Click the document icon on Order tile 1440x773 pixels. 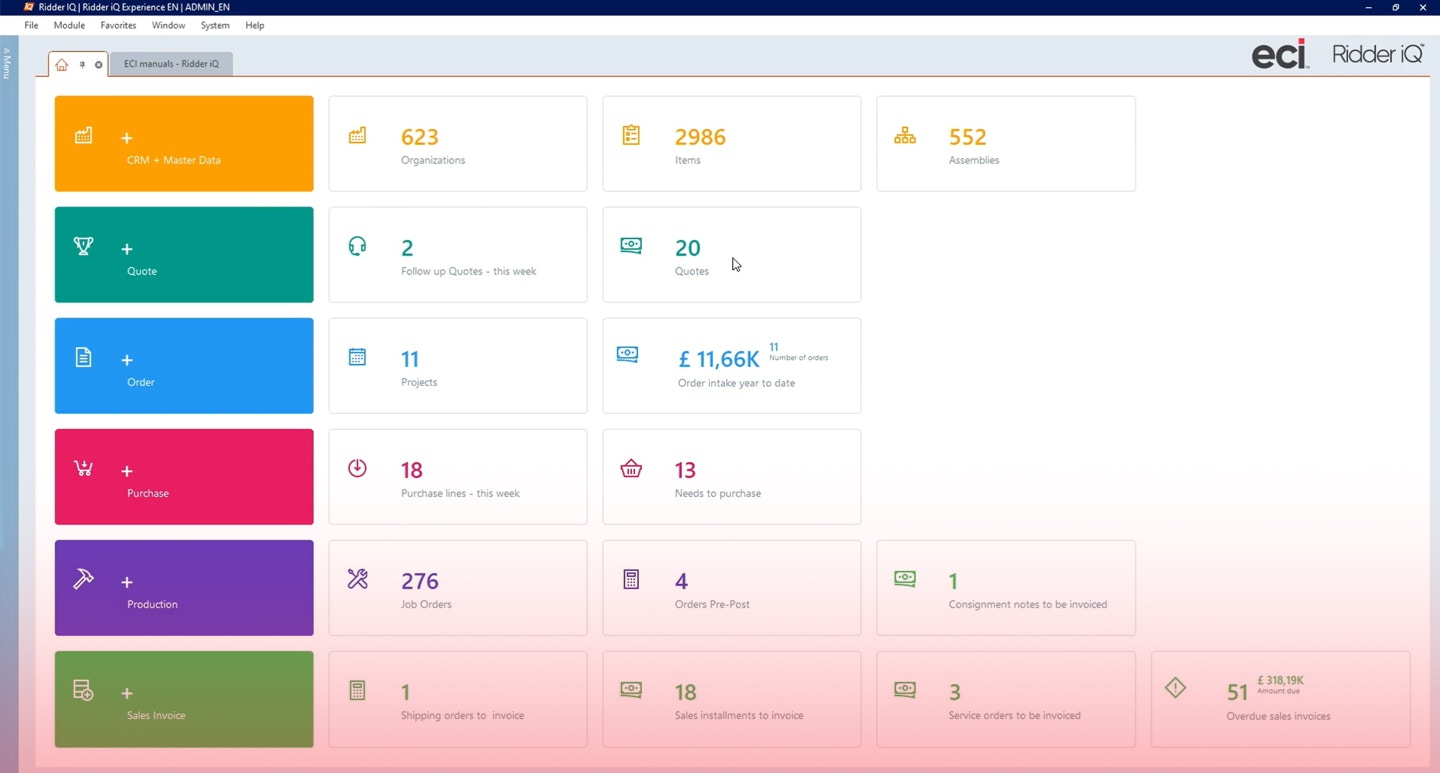click(x=84, y=357)
